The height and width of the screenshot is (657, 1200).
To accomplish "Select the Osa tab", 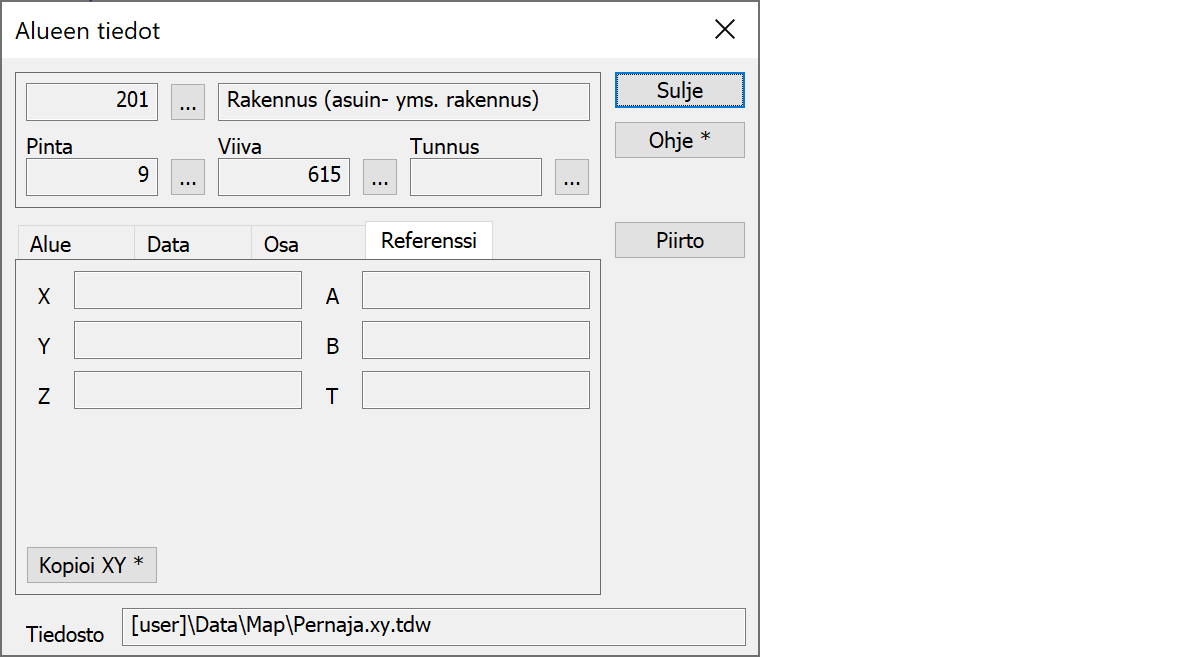I will click(x=281, y=244).
